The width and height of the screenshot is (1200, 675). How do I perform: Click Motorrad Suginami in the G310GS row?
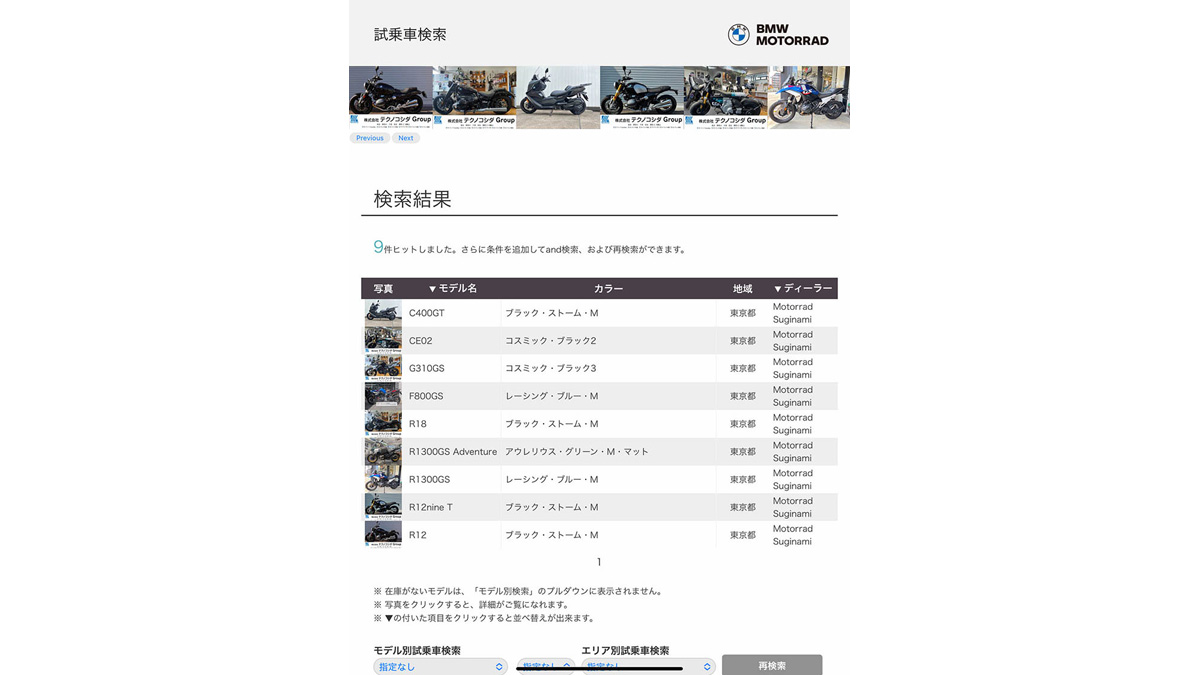(x=793, y=369)
